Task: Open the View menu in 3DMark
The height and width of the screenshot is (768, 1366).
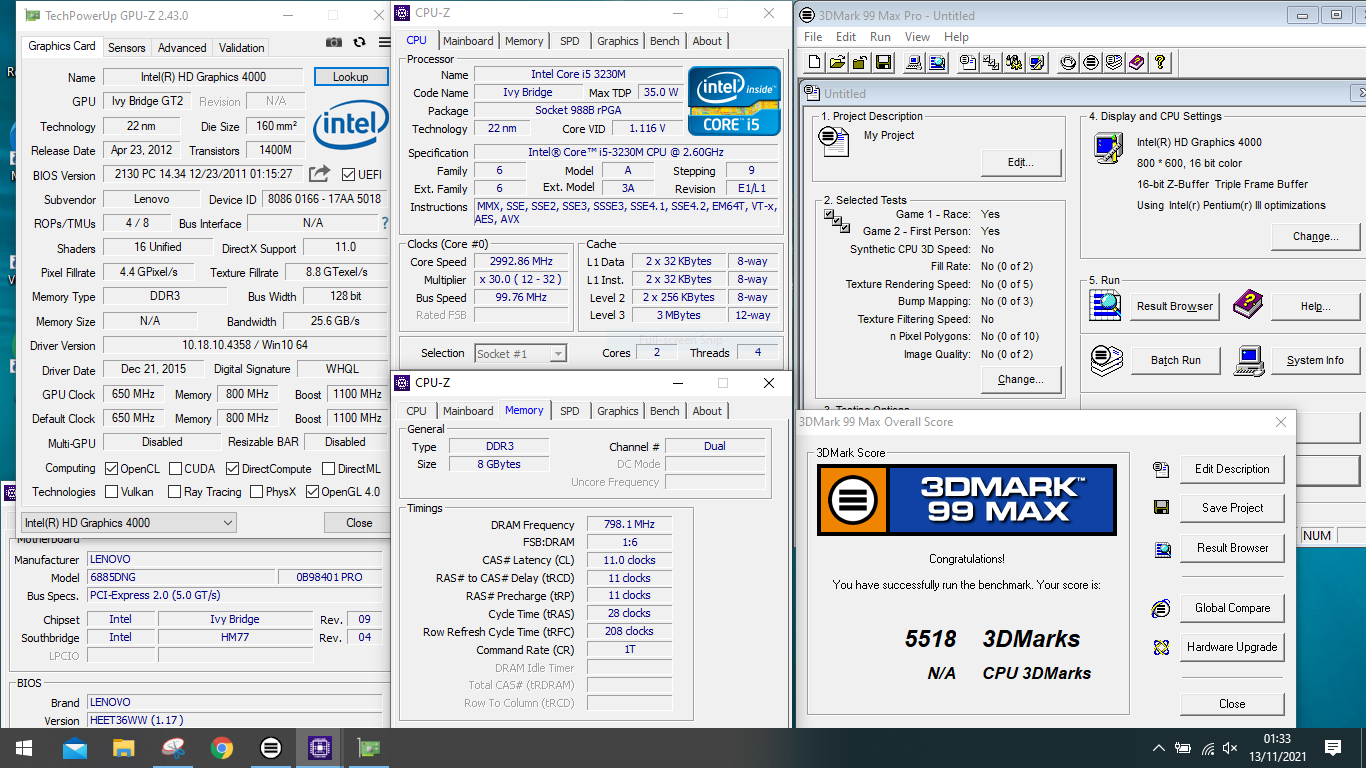Action: (x=917, y=37)
